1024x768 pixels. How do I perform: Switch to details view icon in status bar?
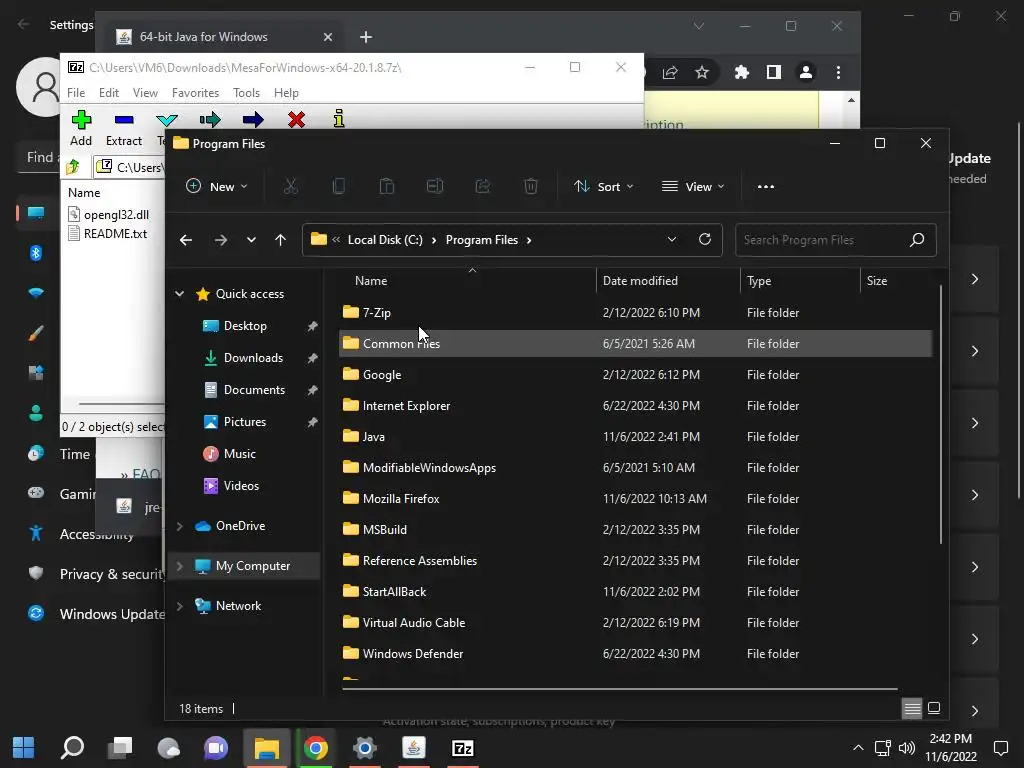point(912,708)
